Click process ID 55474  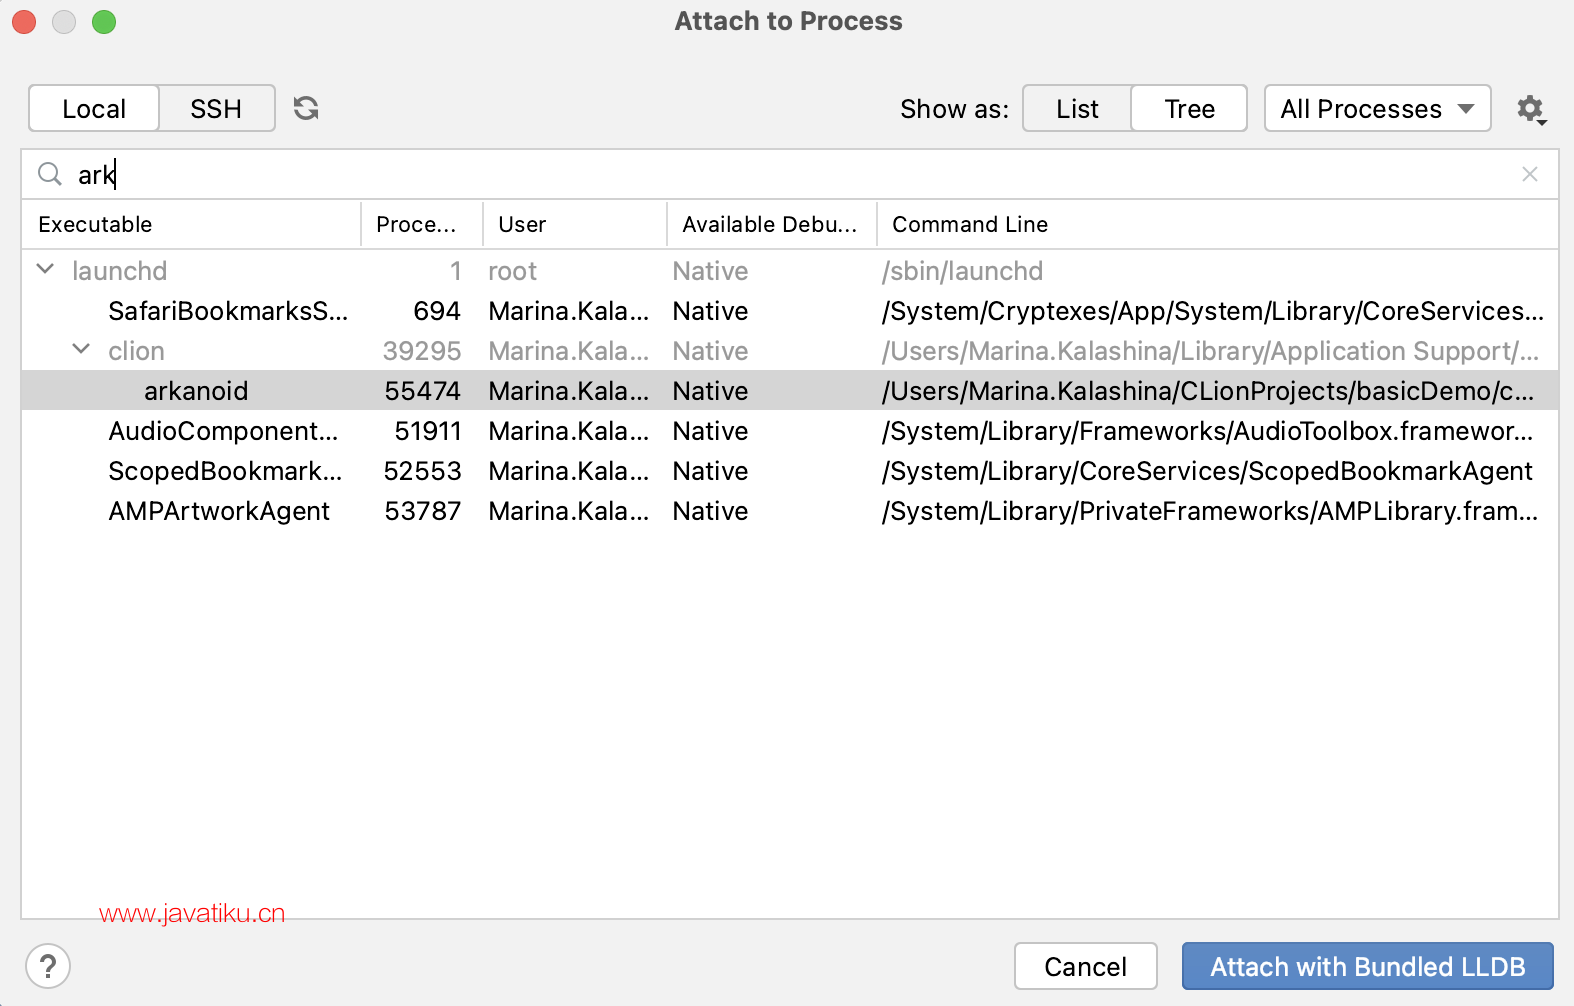(x=423, y=391)
